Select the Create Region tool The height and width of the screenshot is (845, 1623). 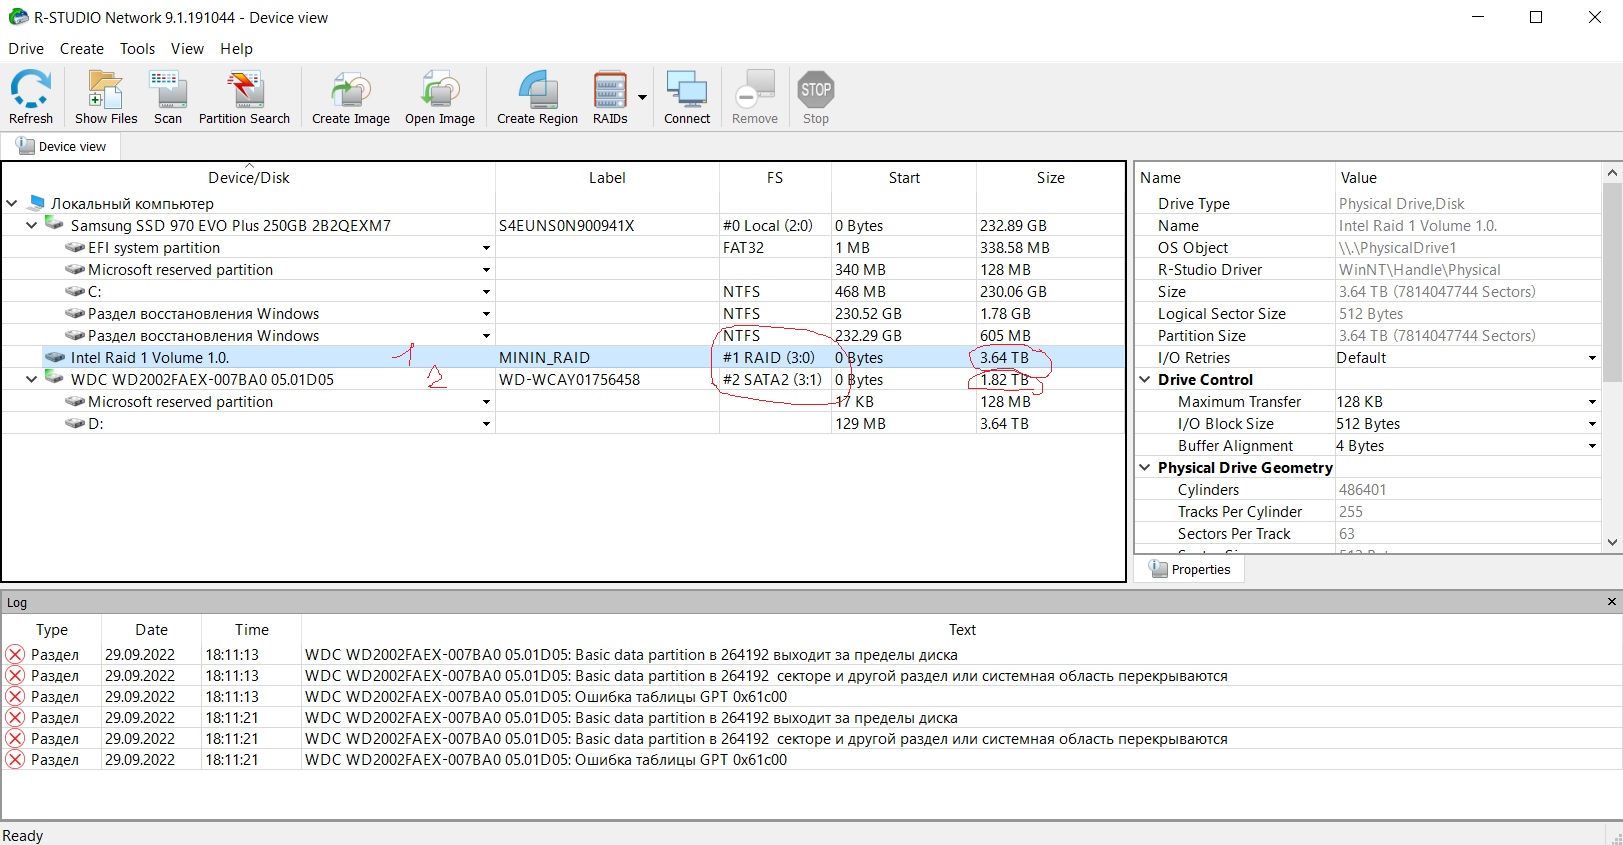click(538, 97)
